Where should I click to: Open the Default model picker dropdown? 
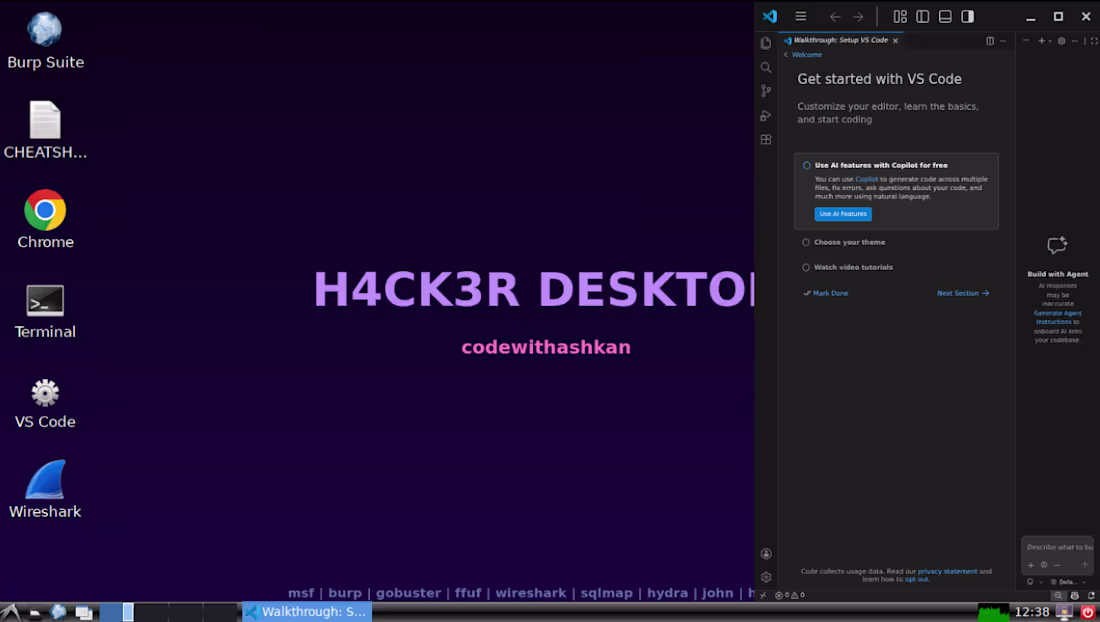[x=1066, y=582]
